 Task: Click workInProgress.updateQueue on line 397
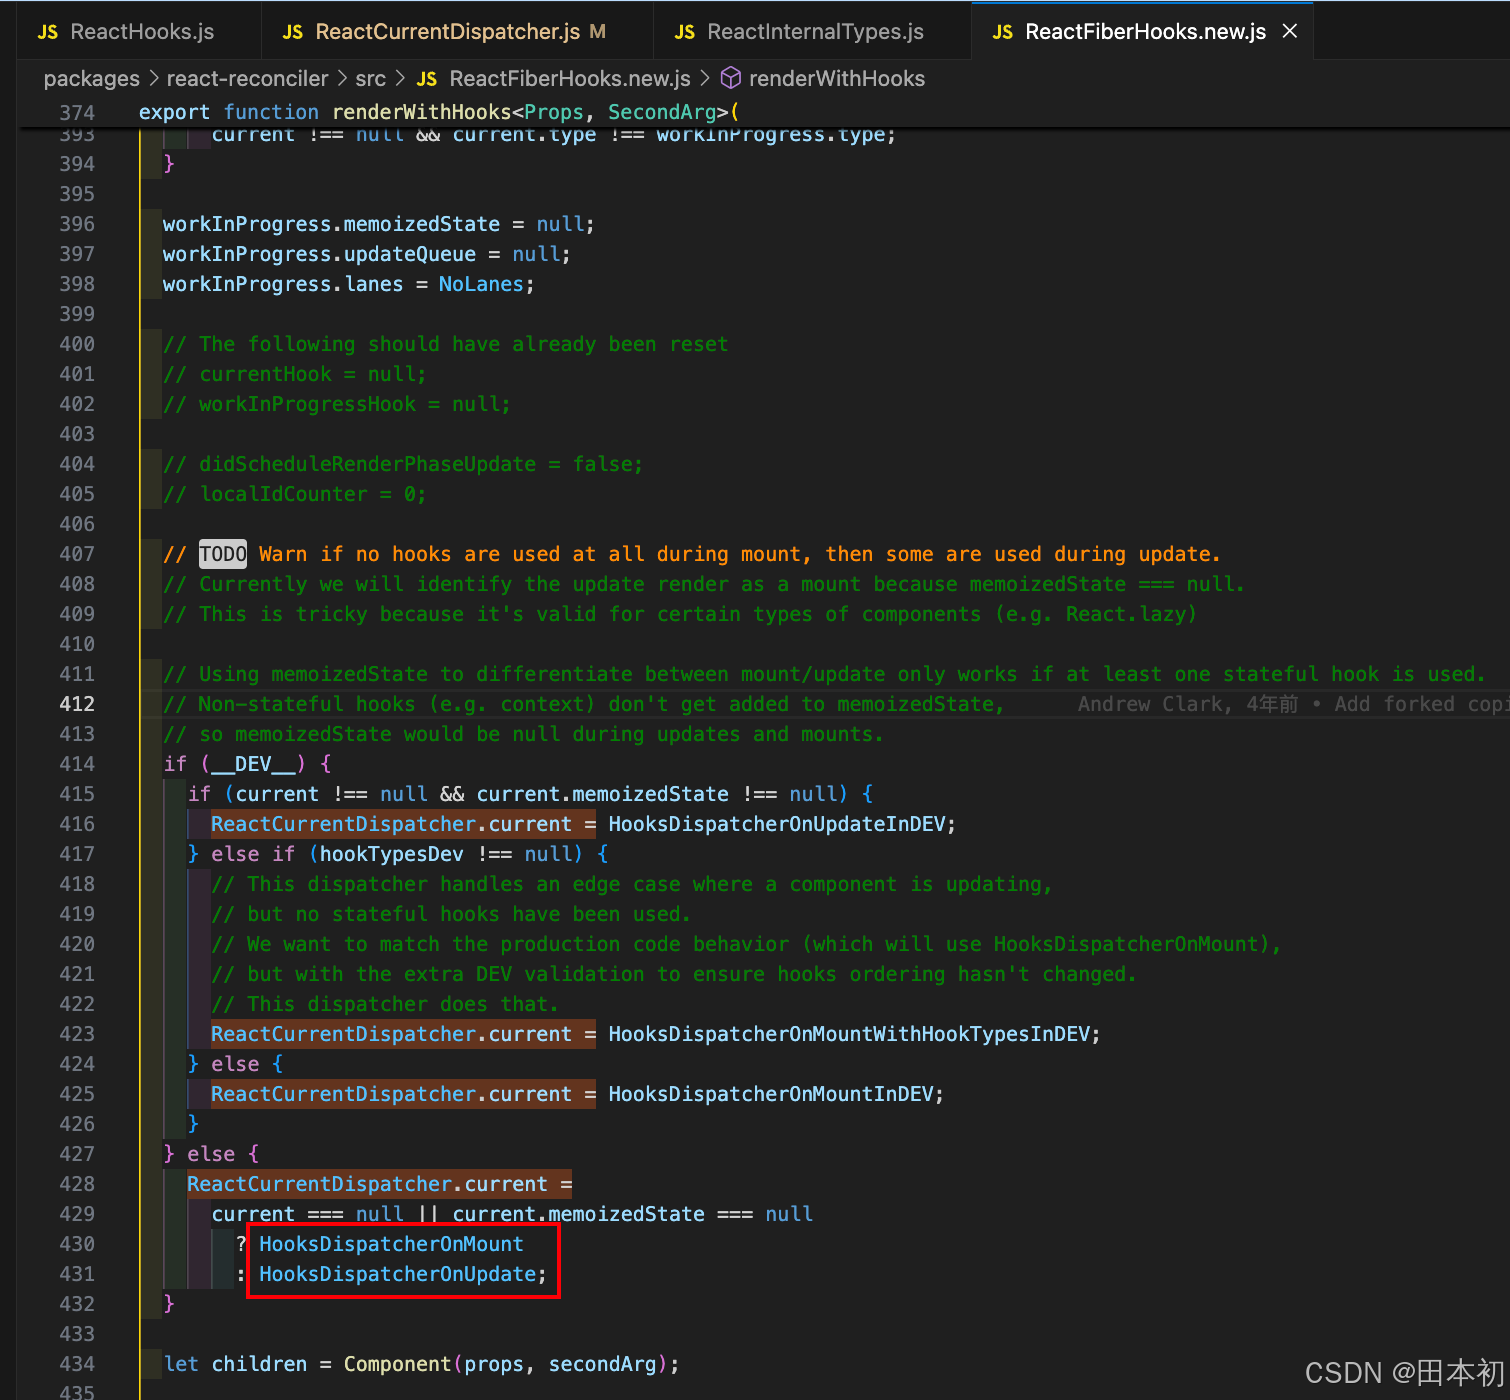[x=319, y=254]
